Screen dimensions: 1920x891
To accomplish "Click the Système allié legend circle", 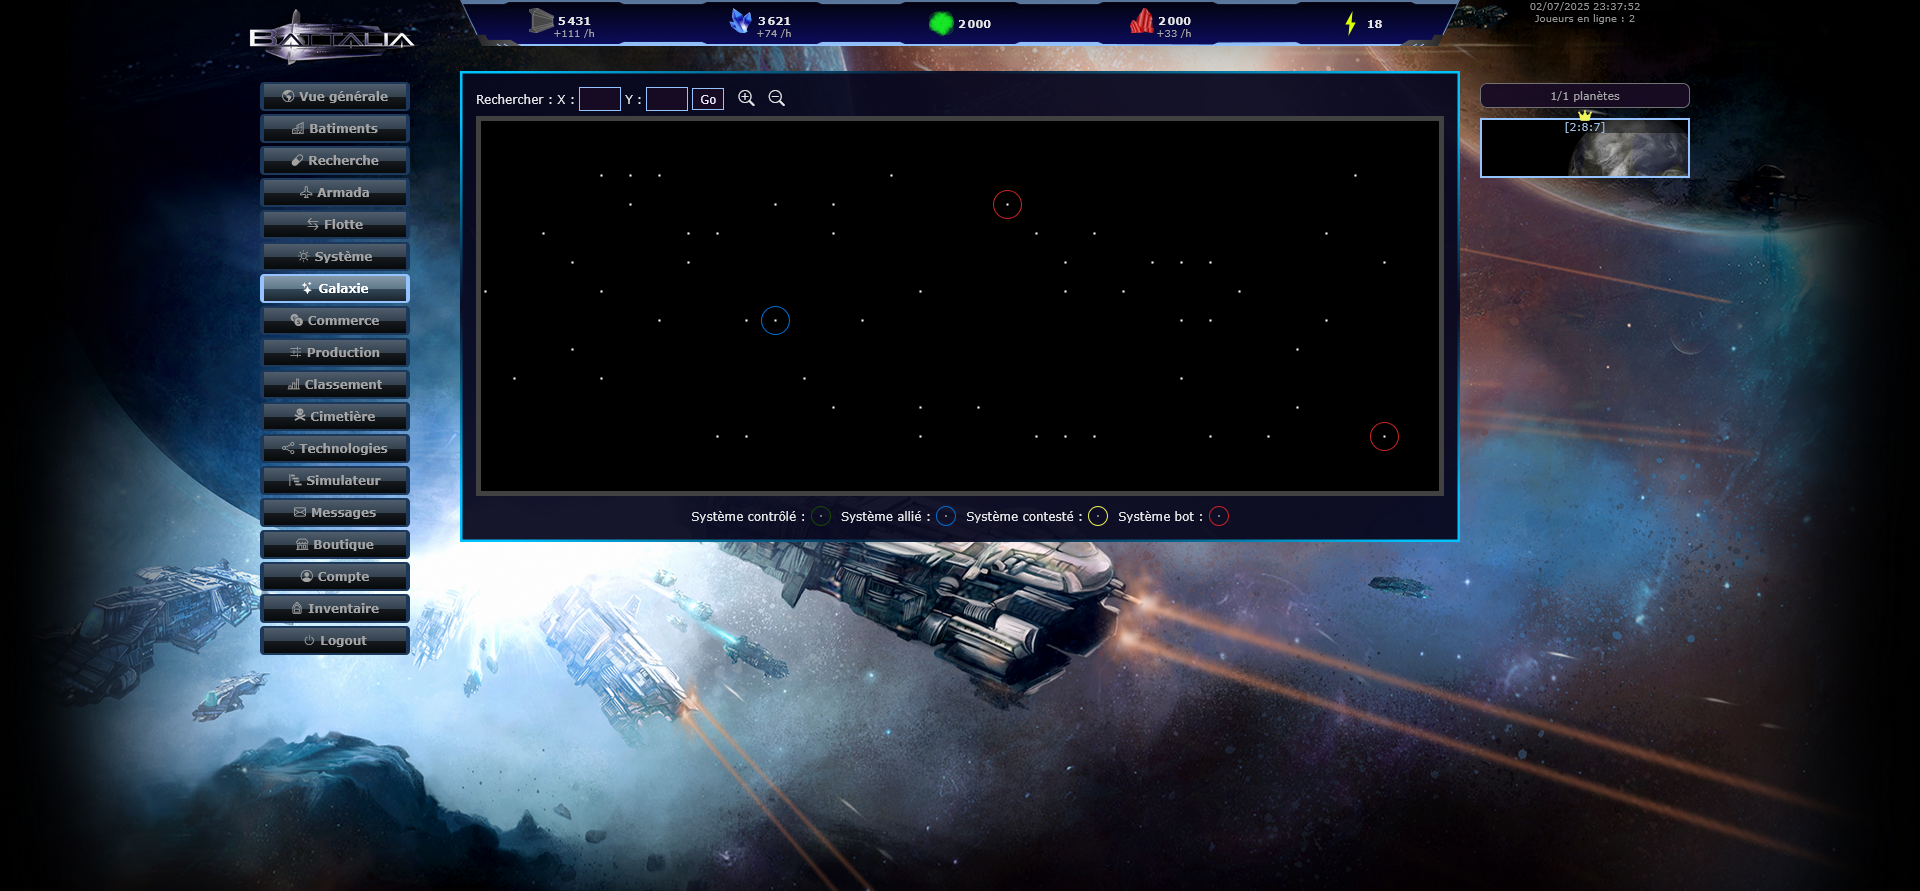I will (946, 516).
